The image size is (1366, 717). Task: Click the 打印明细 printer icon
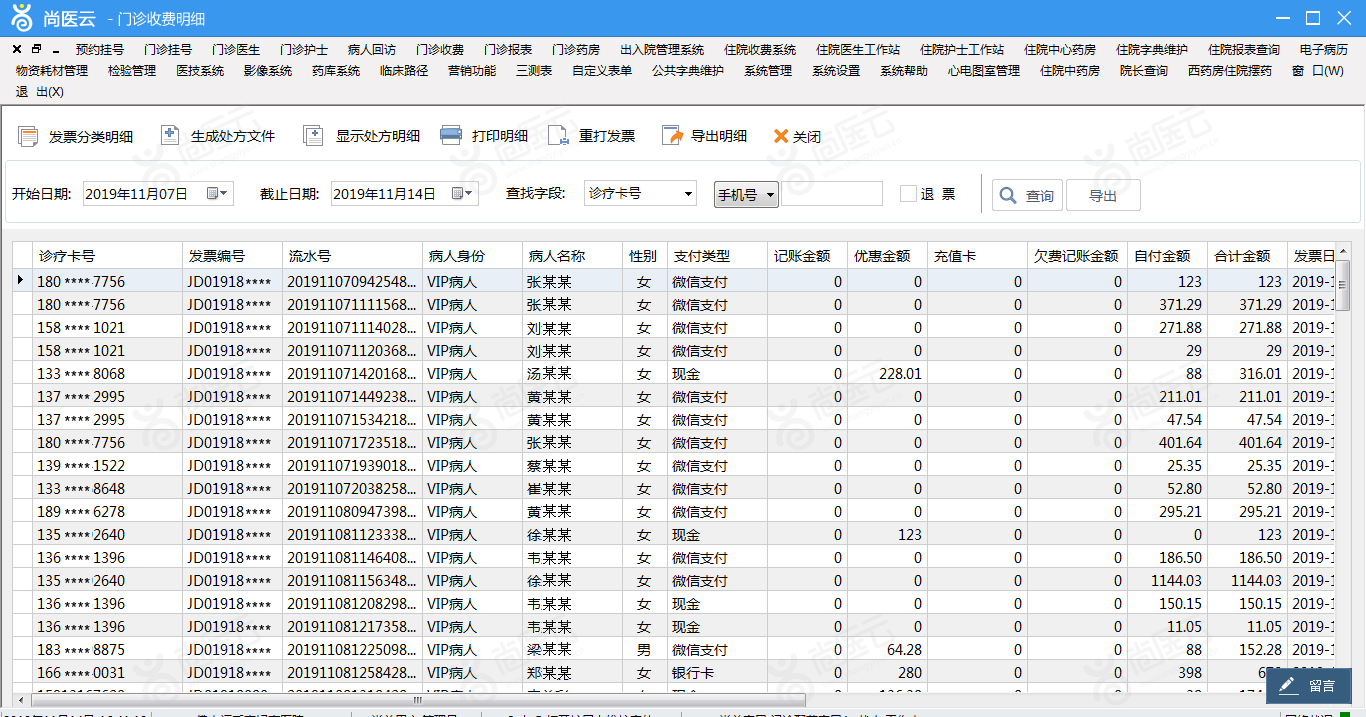coord(451,136)
